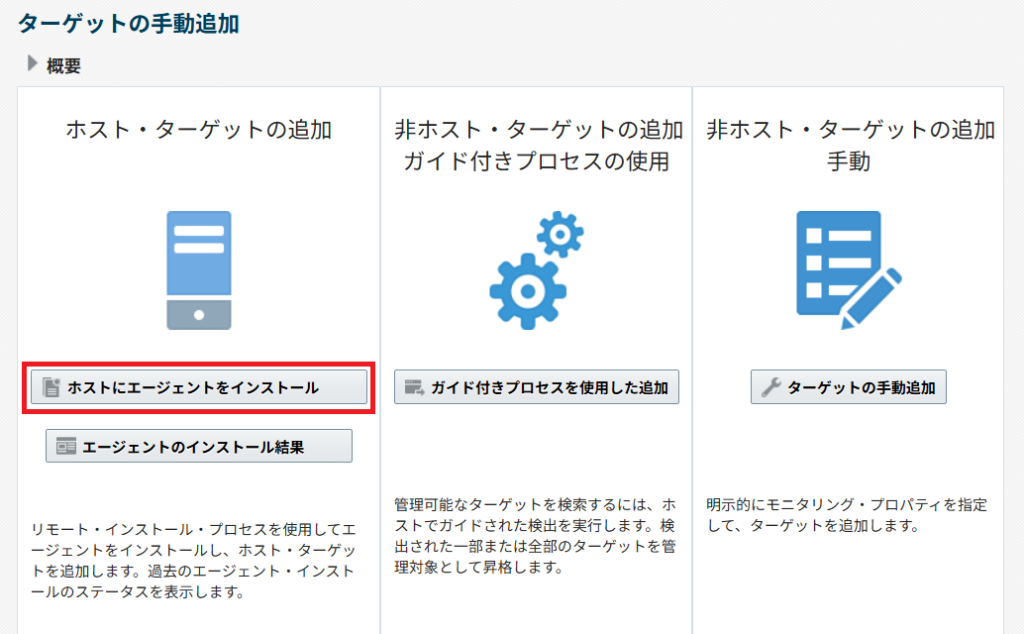Click the ターゲットの手動追加 page title
Viewport: 1024px width, 634px height.
pos(128,22)
